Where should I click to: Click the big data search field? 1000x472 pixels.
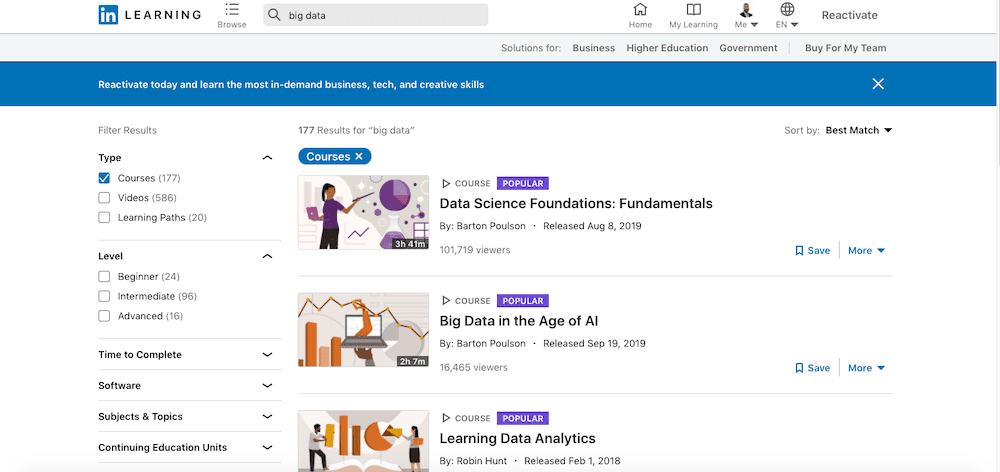376,15
